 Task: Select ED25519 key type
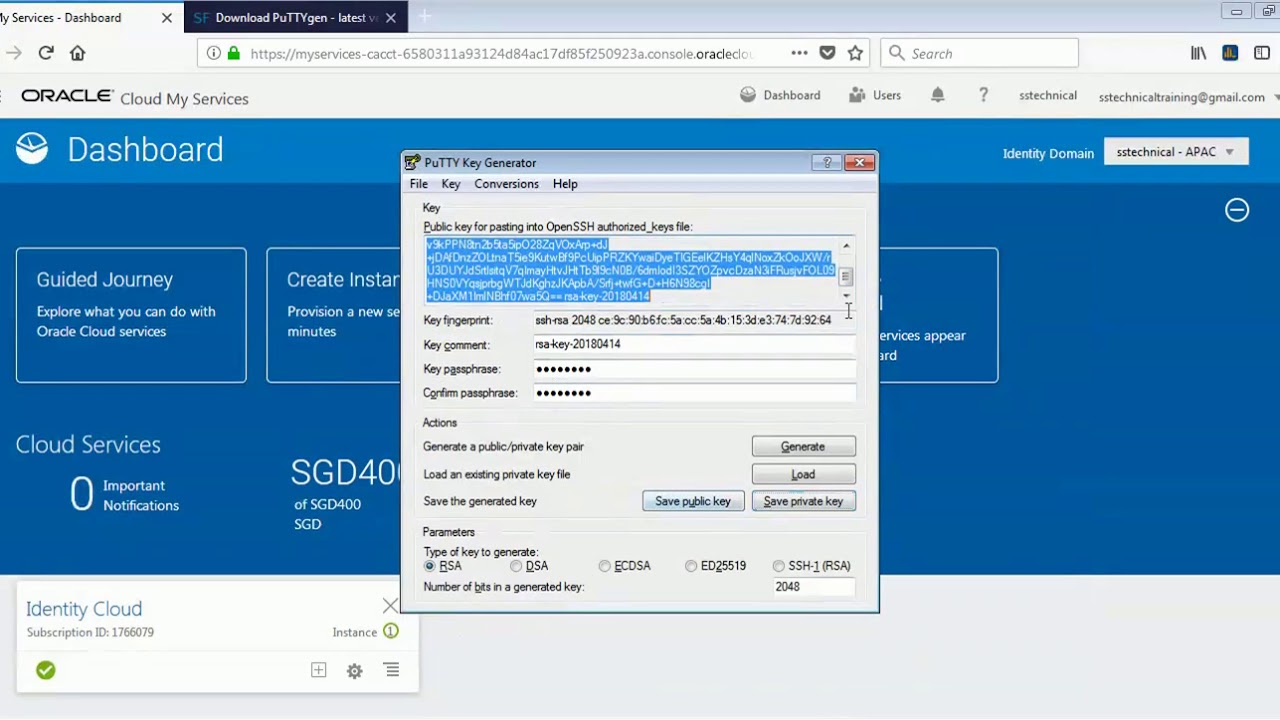[691, 566]
